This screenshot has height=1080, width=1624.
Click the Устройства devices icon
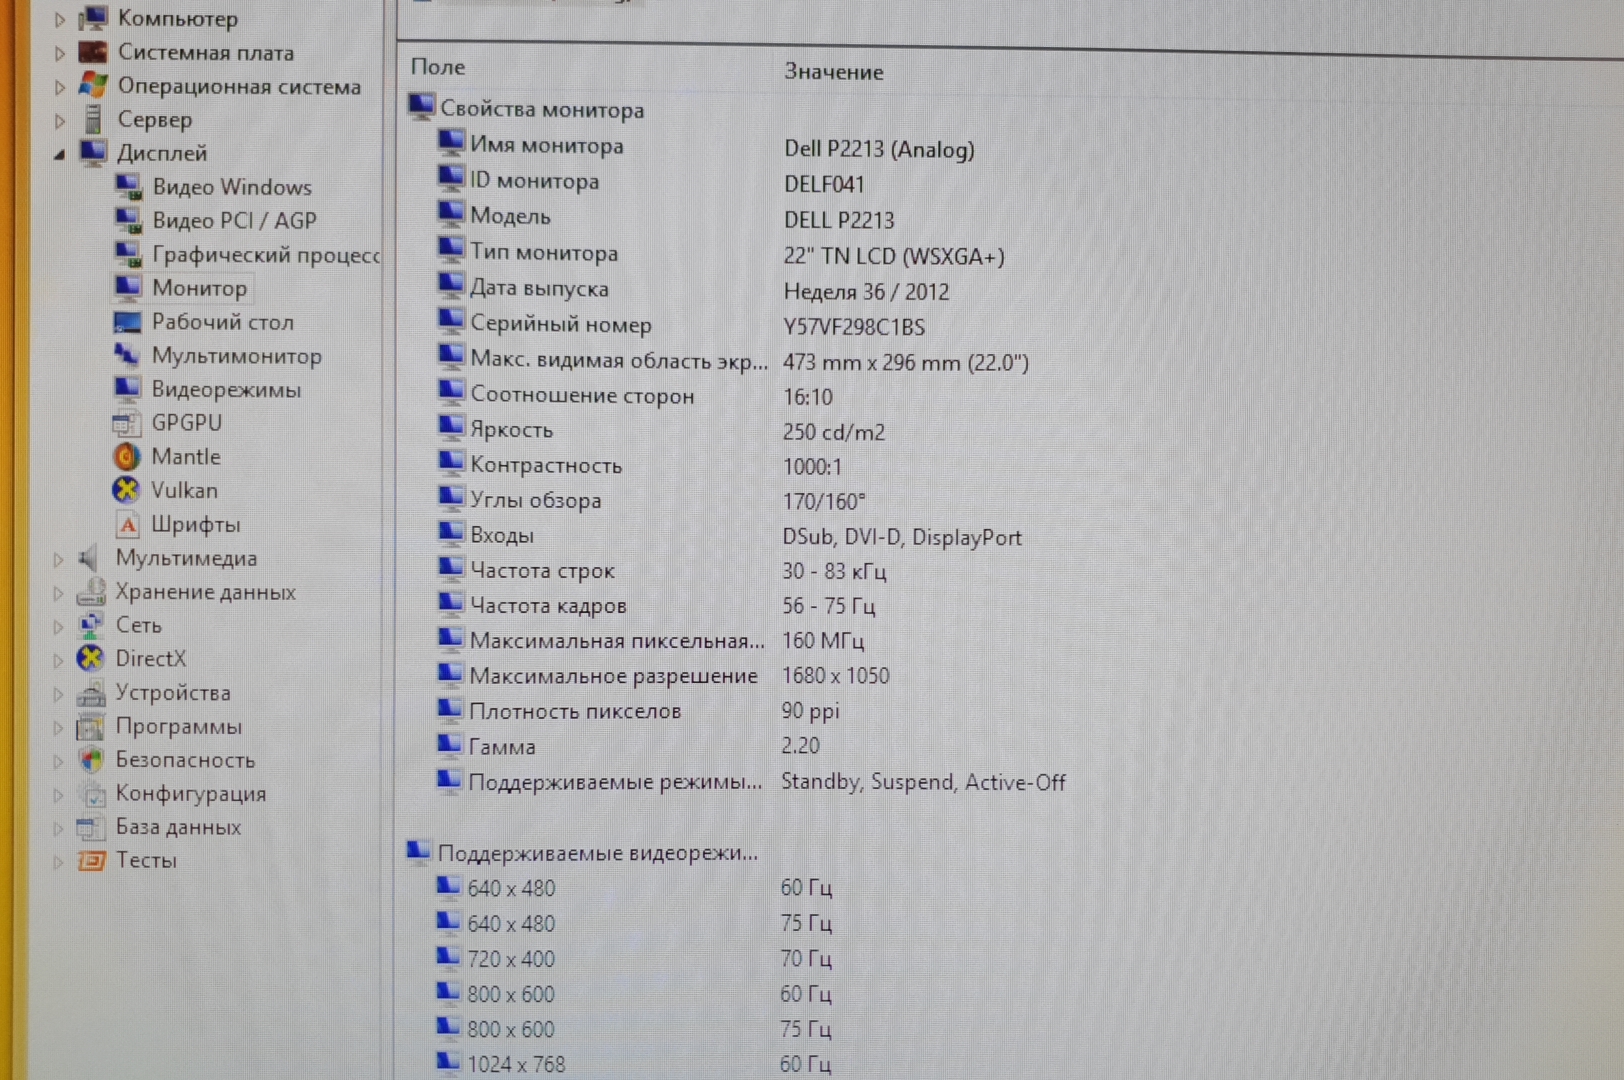(x=90, y=692)
